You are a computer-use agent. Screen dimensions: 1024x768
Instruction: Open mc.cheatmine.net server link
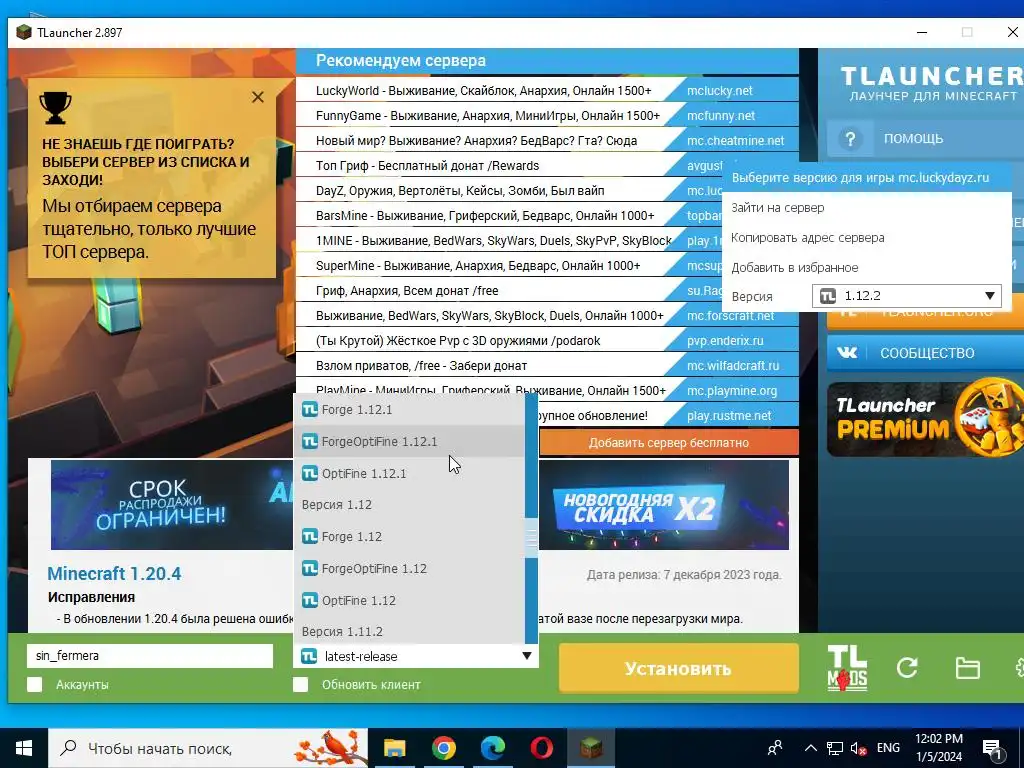click(x=735, y=140)
